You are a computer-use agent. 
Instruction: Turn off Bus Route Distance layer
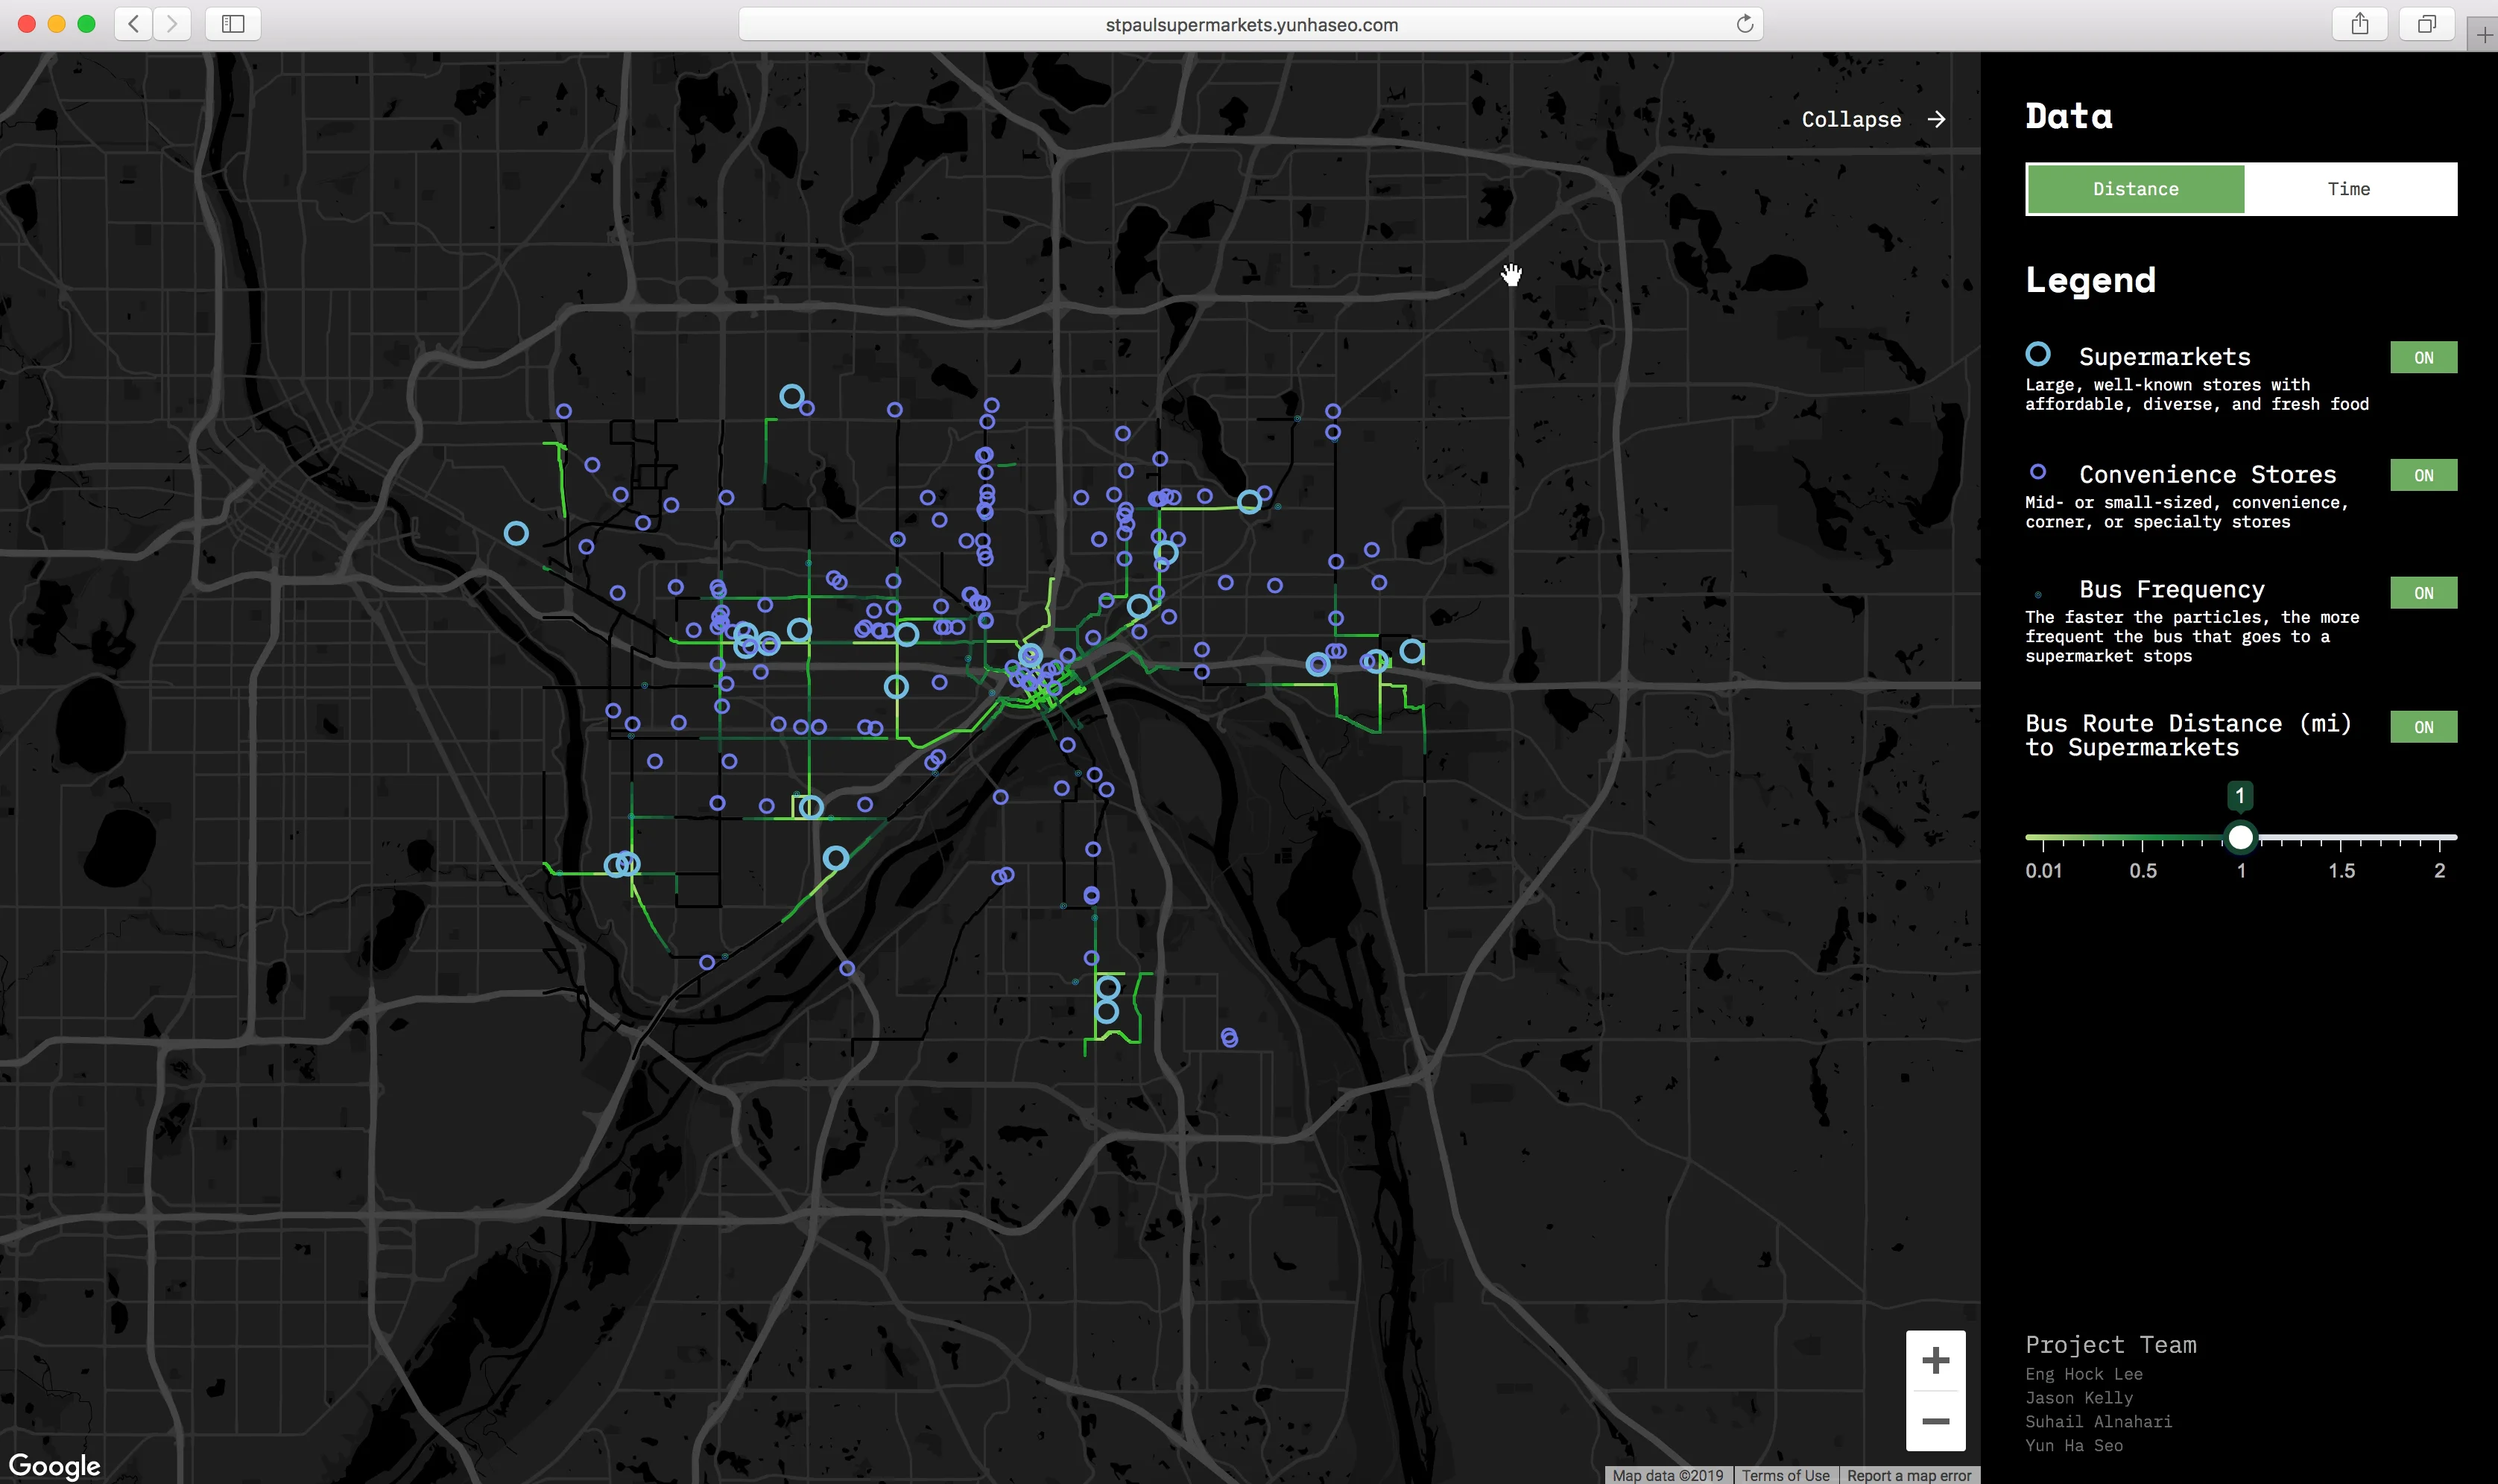tap(2423, 727)
